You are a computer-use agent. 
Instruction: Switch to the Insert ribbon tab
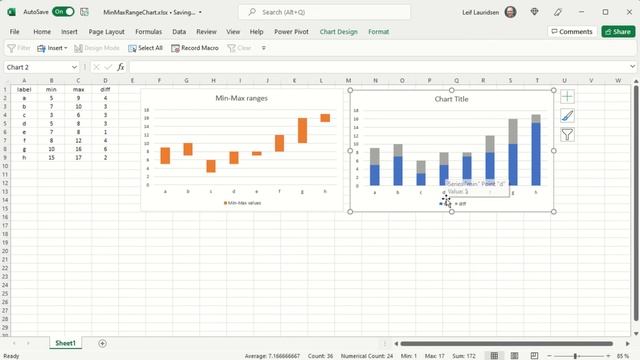[x=69, y=31]
